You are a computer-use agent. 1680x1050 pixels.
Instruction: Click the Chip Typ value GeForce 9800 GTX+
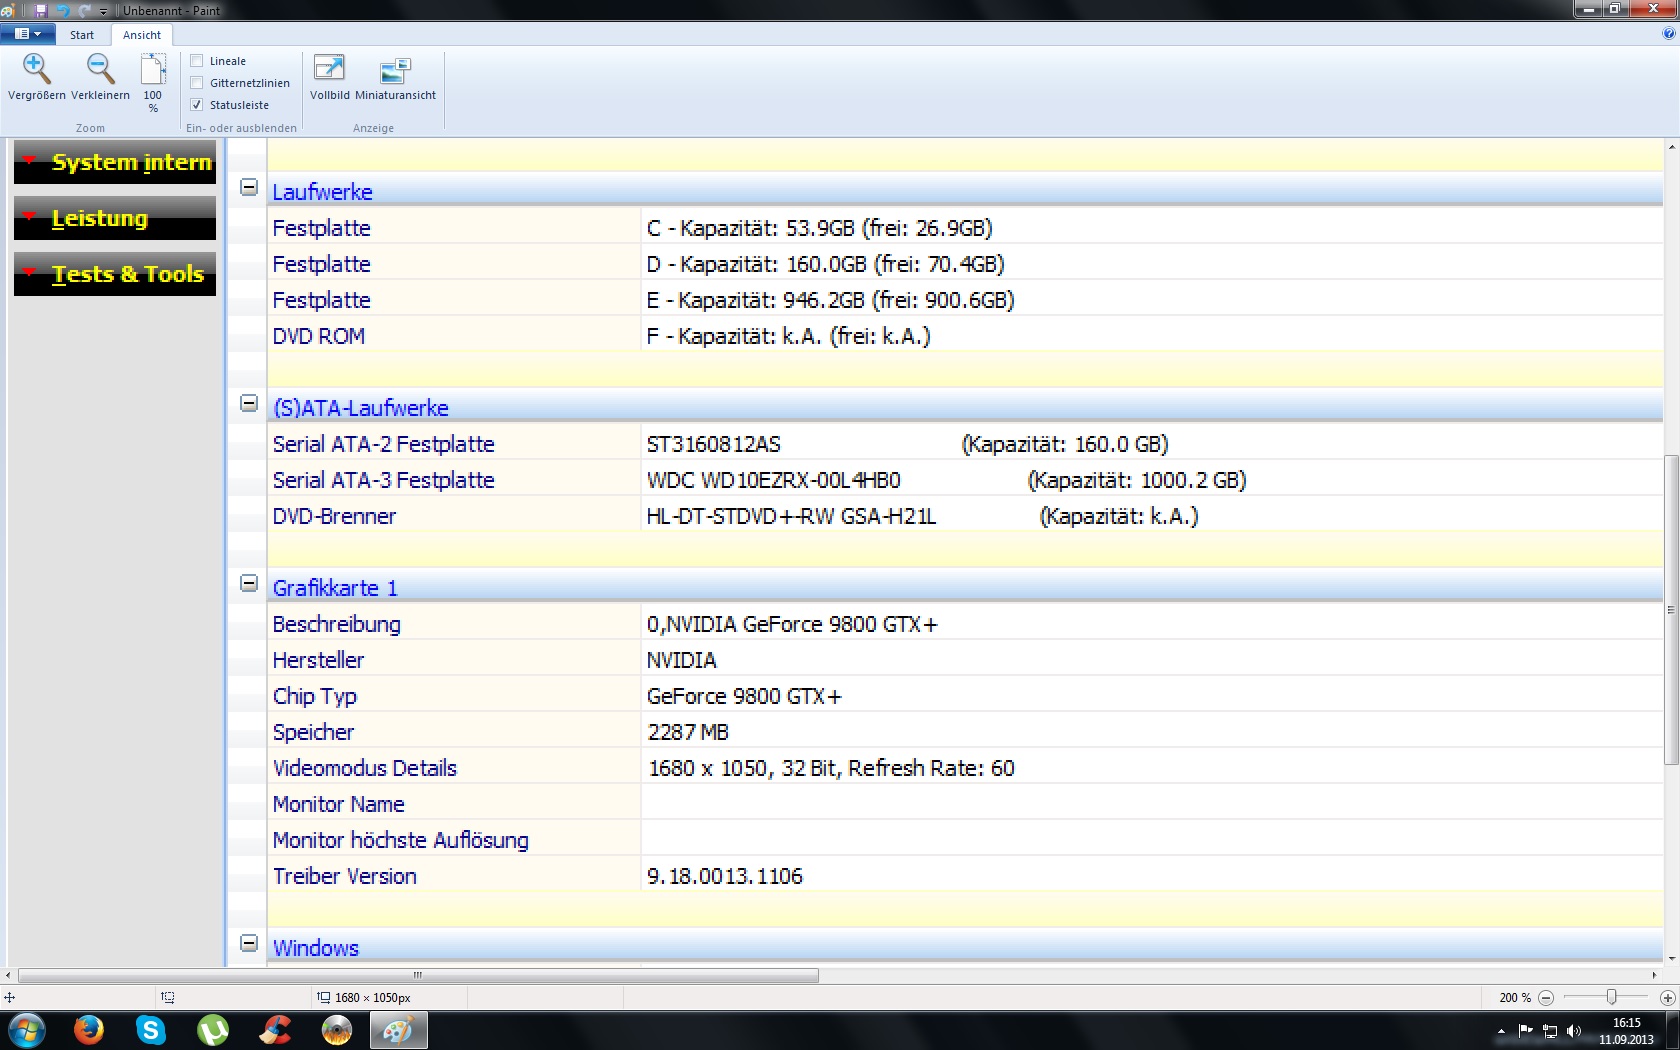745,696
